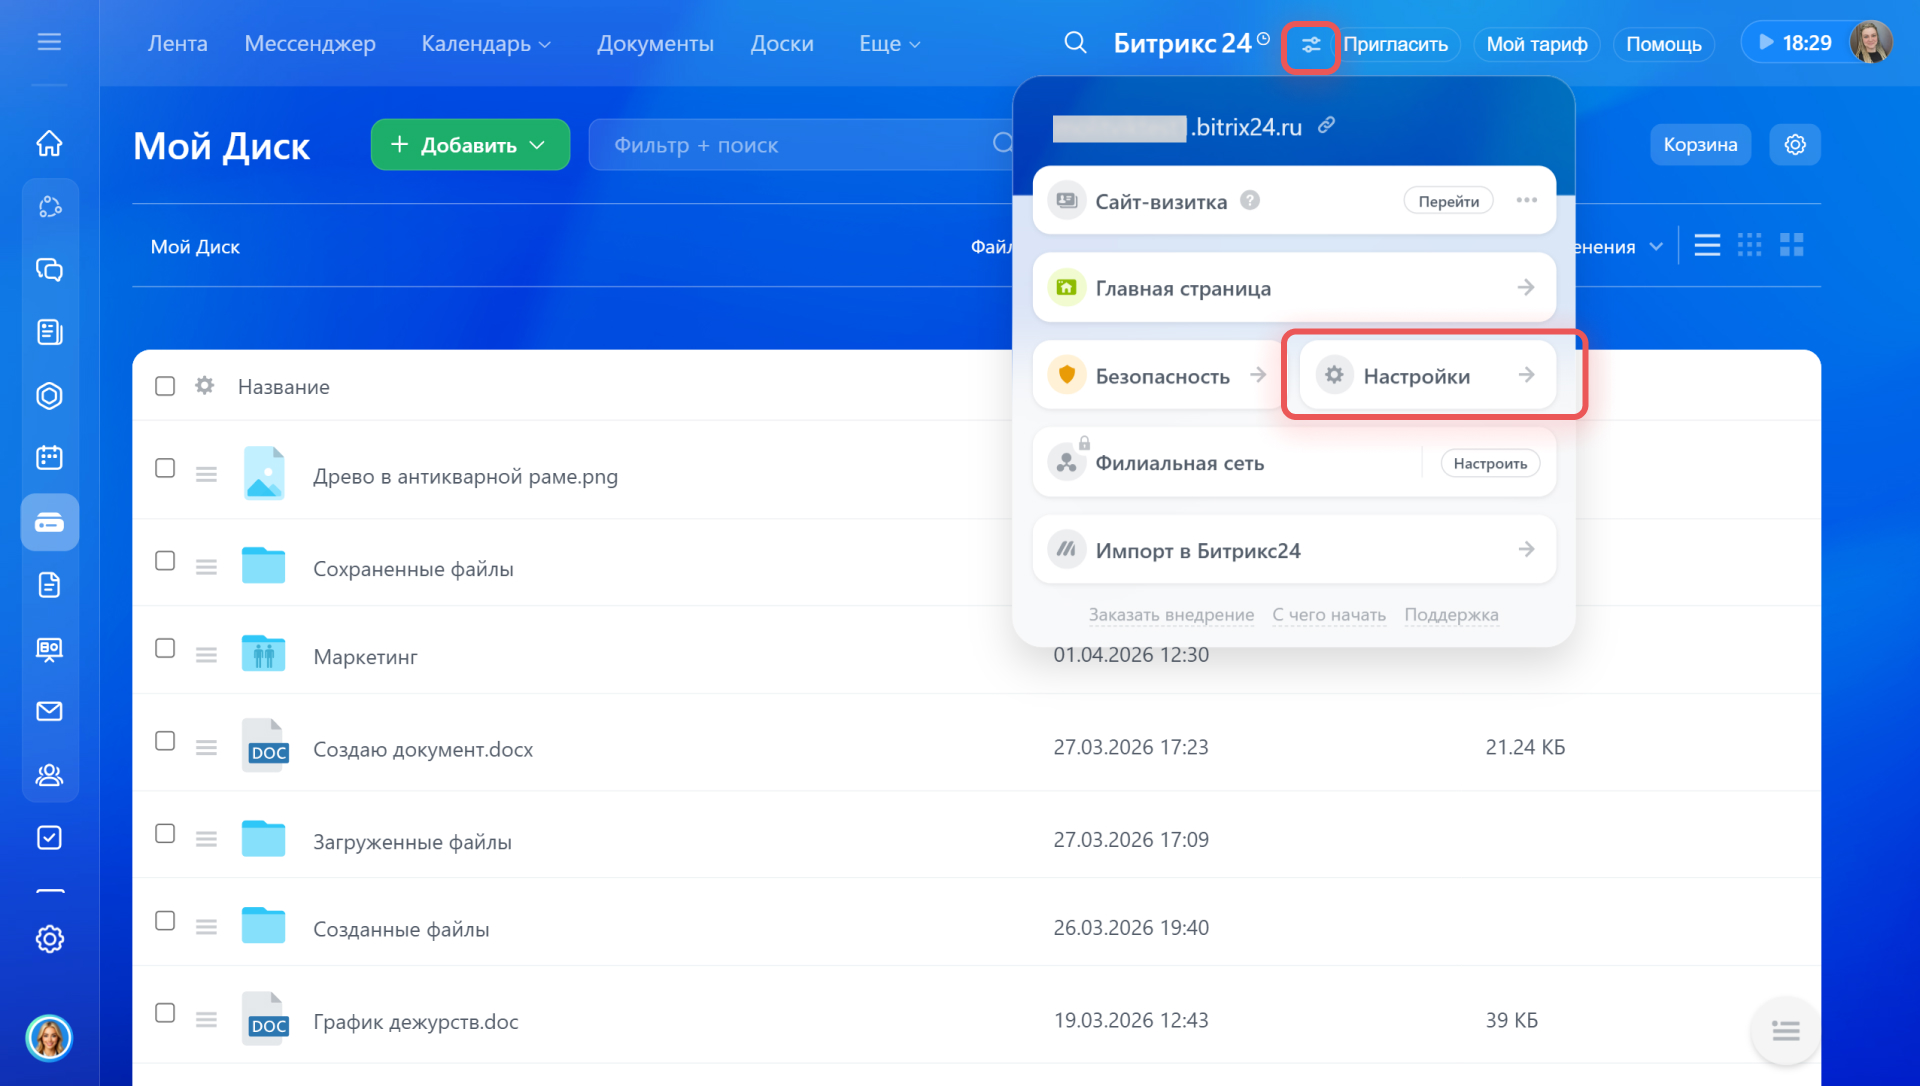Copy portal address link icon

1327,125
